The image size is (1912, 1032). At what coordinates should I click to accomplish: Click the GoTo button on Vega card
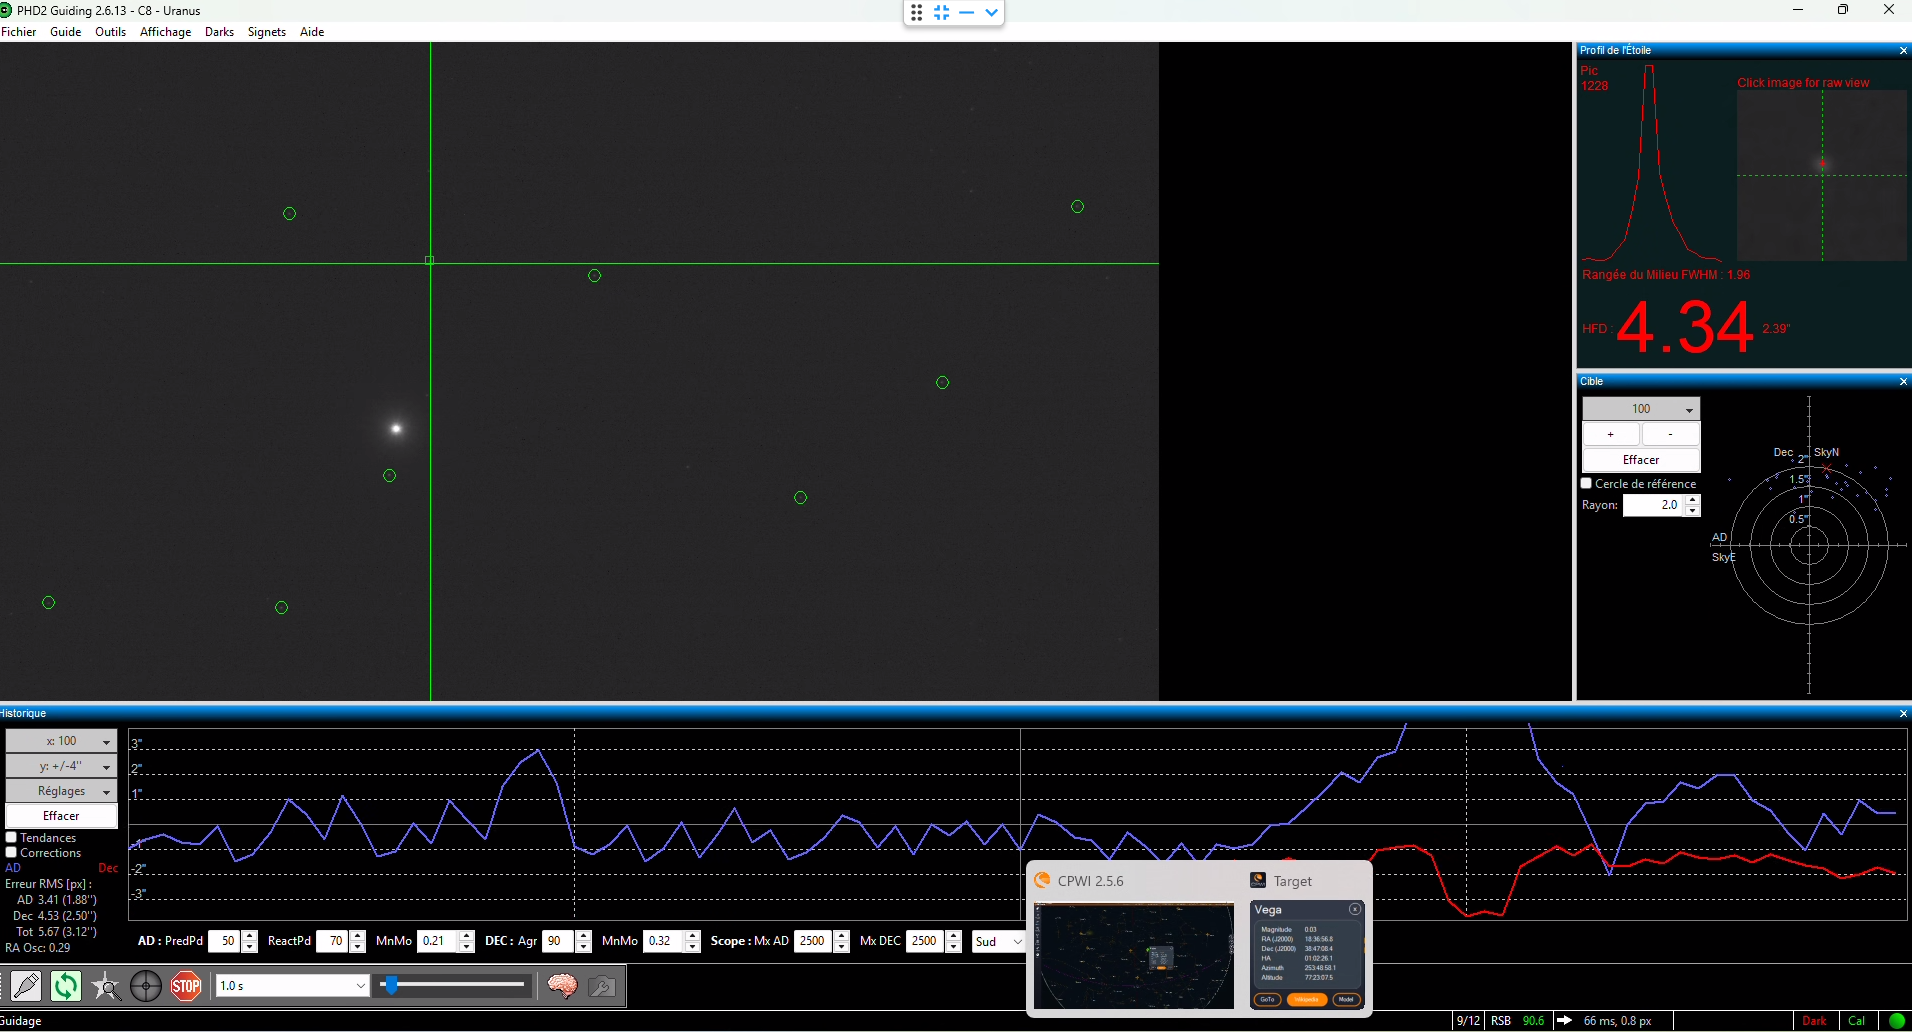[1267, 999]
